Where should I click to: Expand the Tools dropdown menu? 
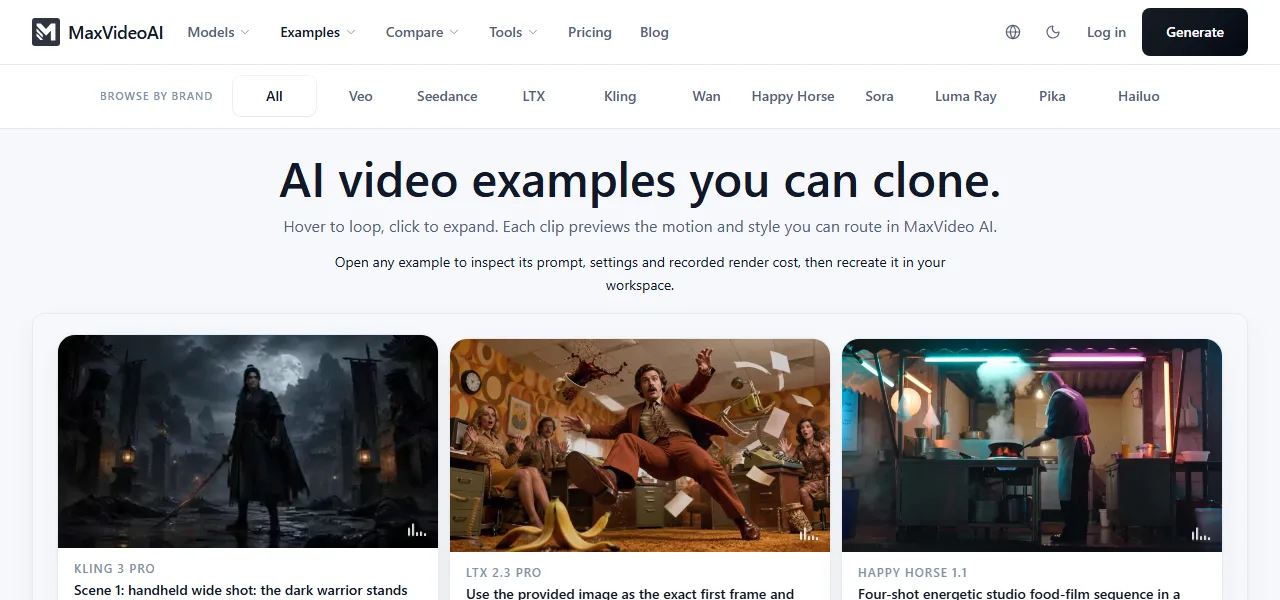click(513, 32)
